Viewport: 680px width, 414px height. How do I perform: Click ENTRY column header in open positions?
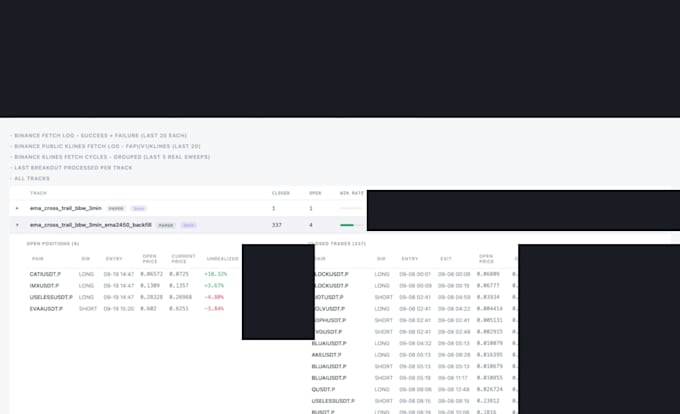coord(114,259)
